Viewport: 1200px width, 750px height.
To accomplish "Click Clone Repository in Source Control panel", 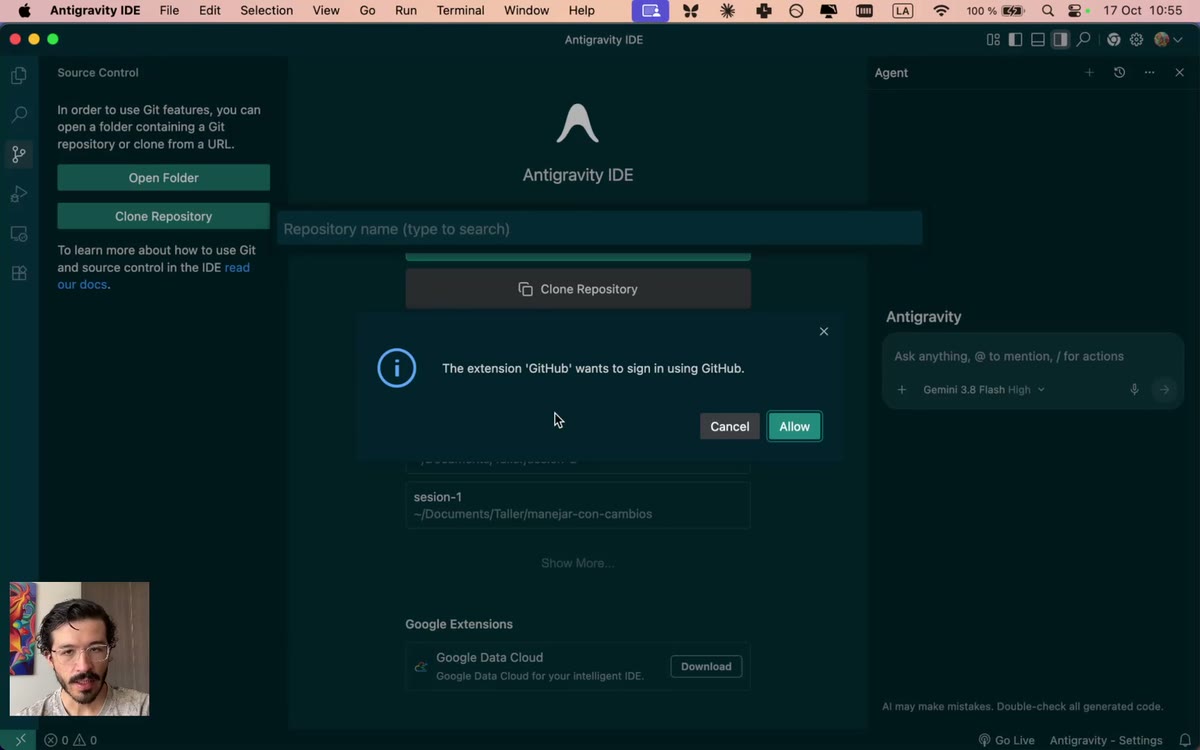I will (164, 216).
